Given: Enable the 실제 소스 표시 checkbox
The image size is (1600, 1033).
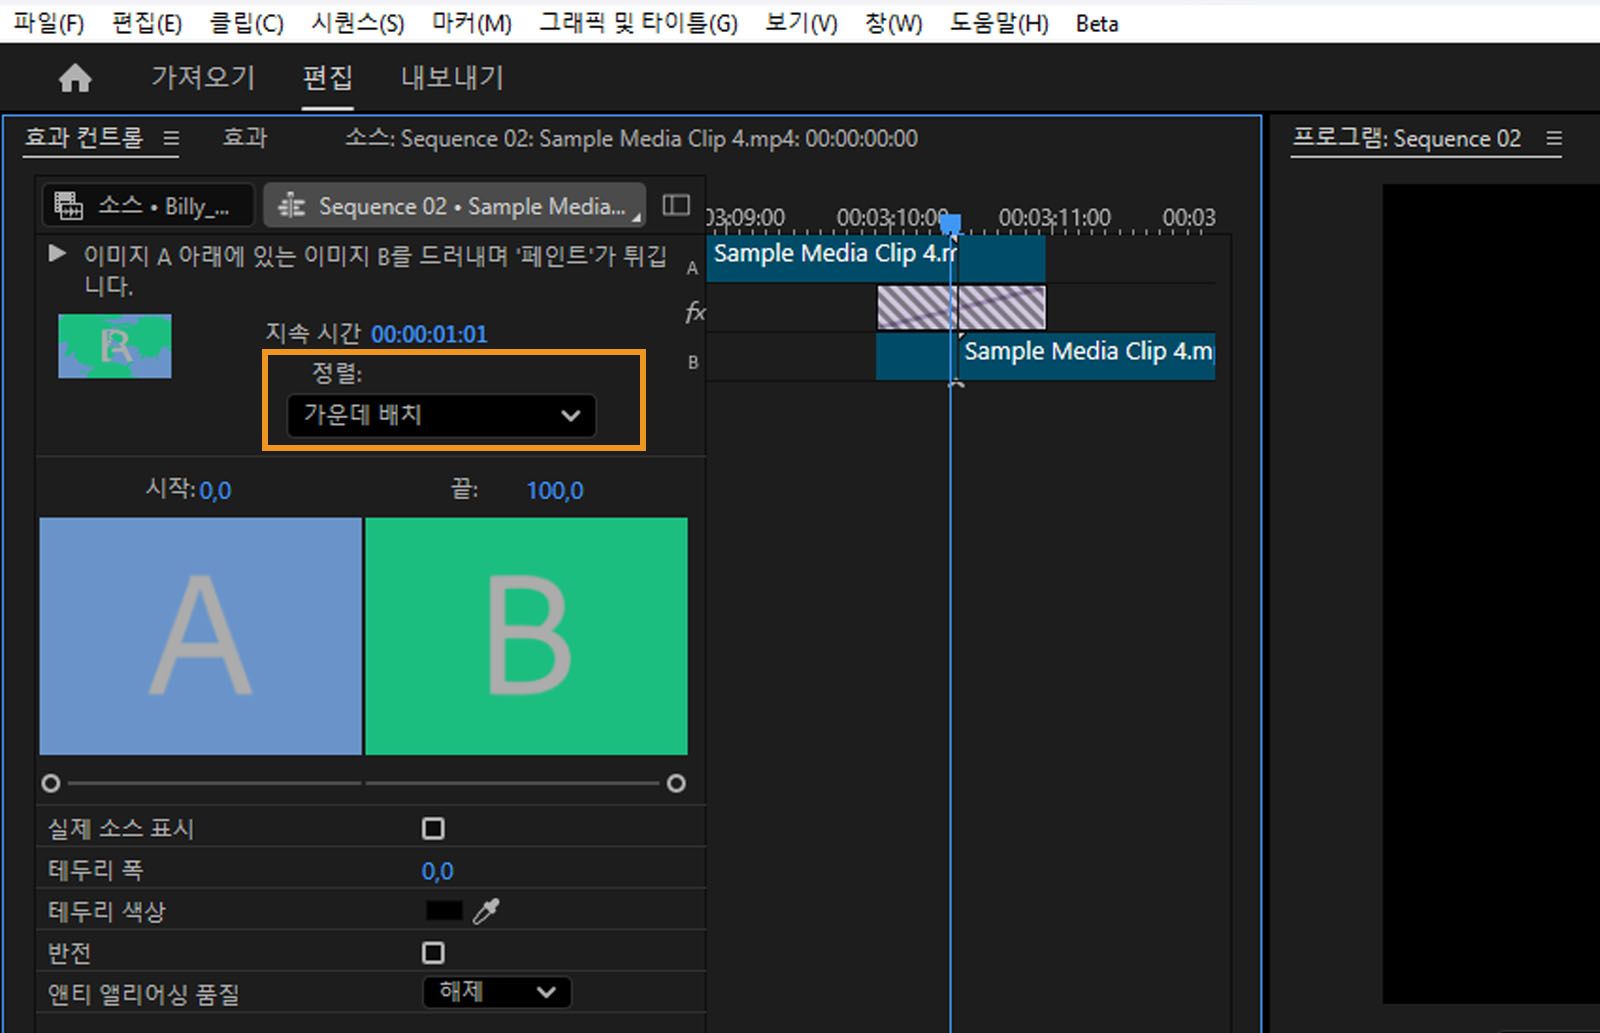Looking at the screenshot, I should pos(433,828).
